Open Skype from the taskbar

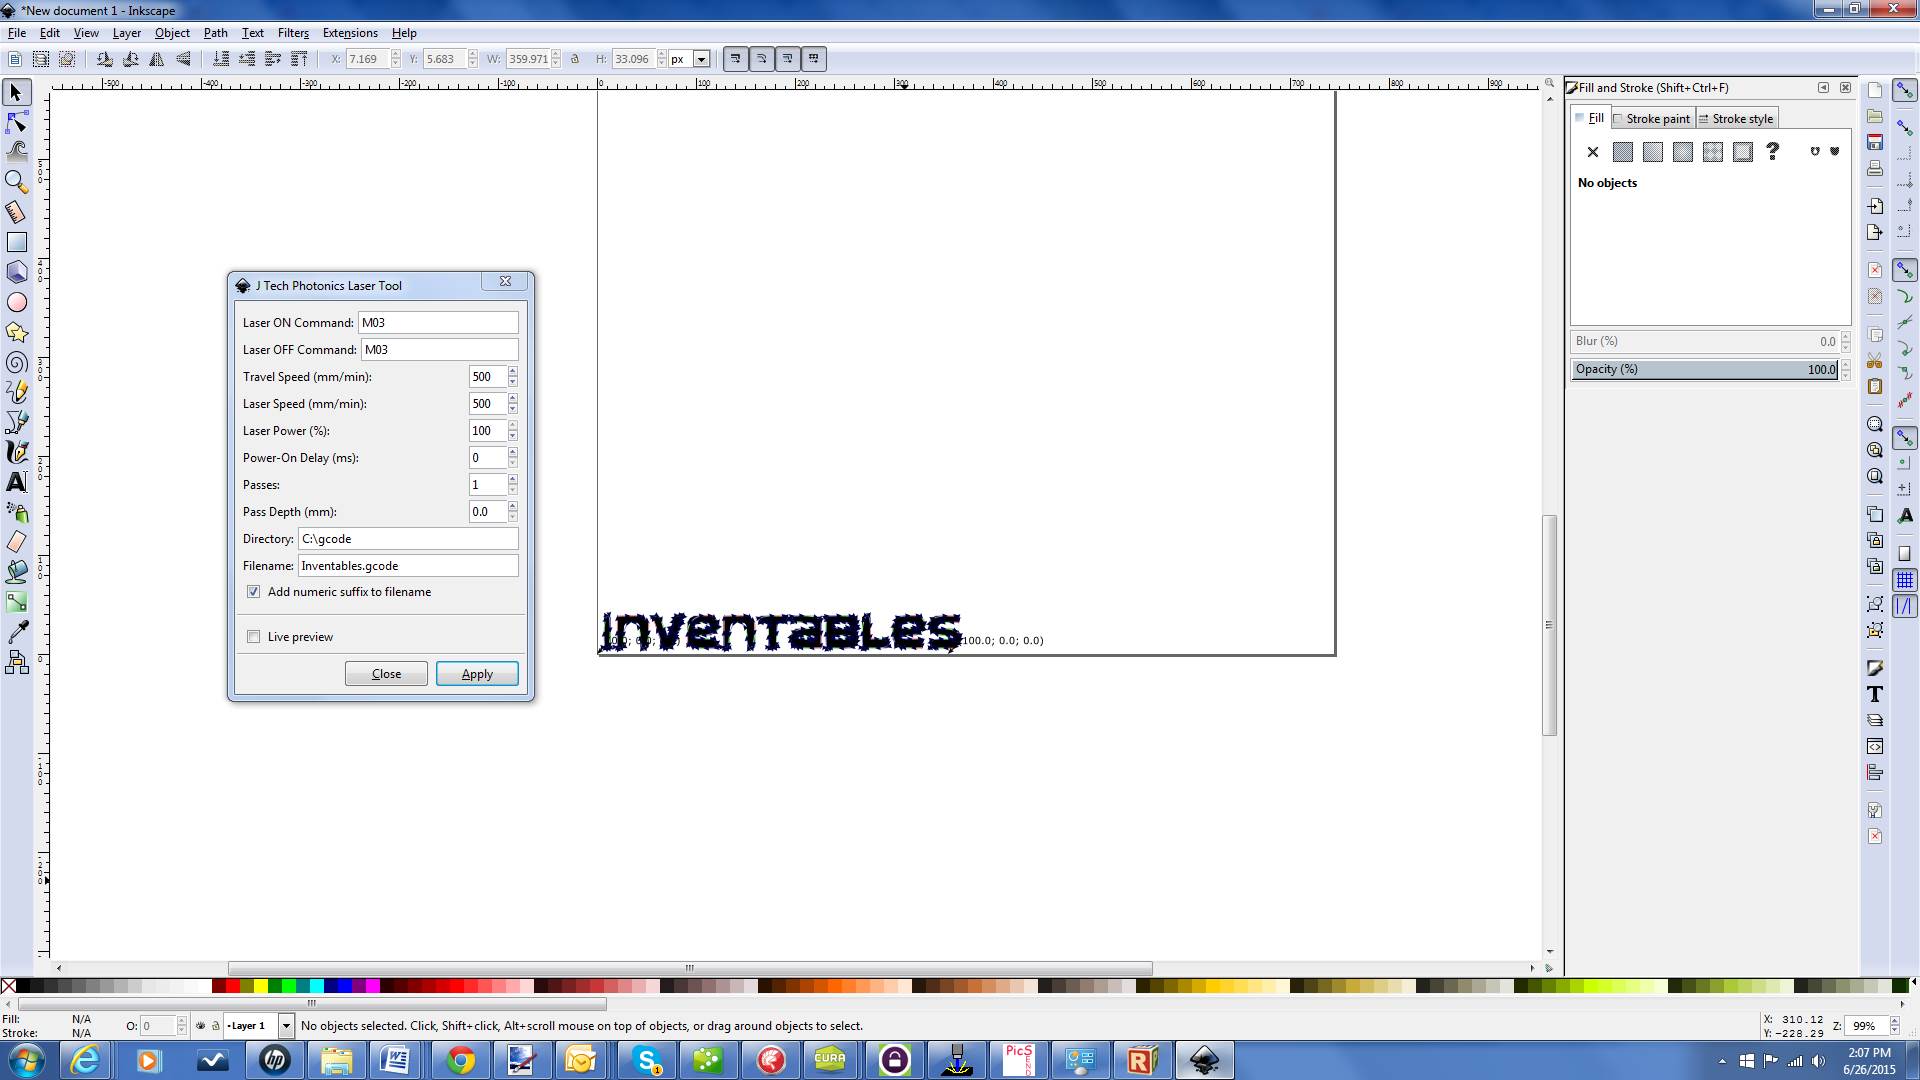pyautogui.click(x=647, y=1060)
